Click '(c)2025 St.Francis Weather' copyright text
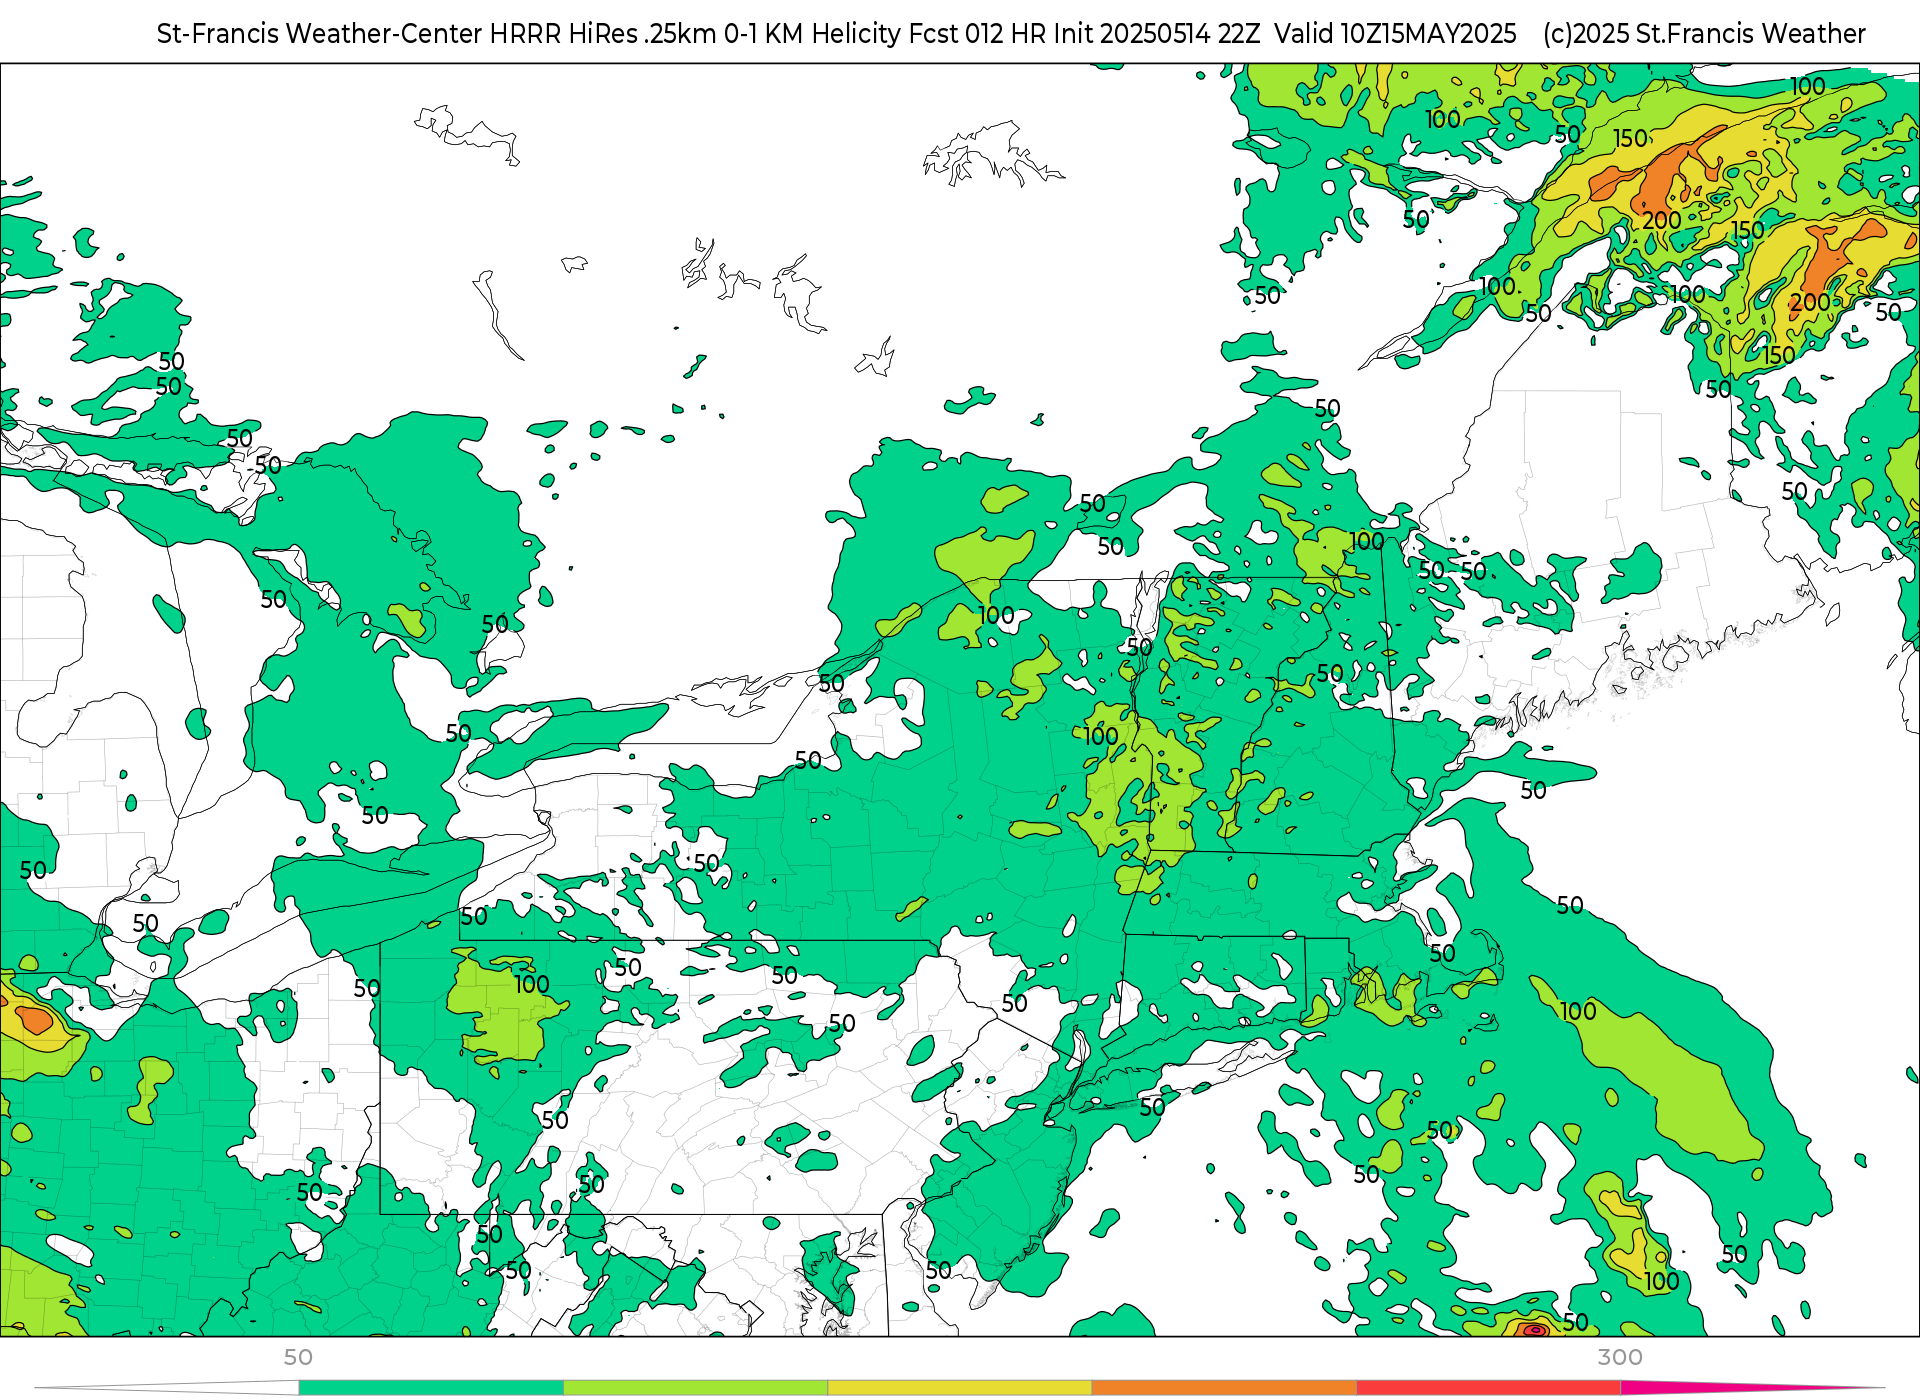Screen dimensions: 1920x1400 (1704, 34)
